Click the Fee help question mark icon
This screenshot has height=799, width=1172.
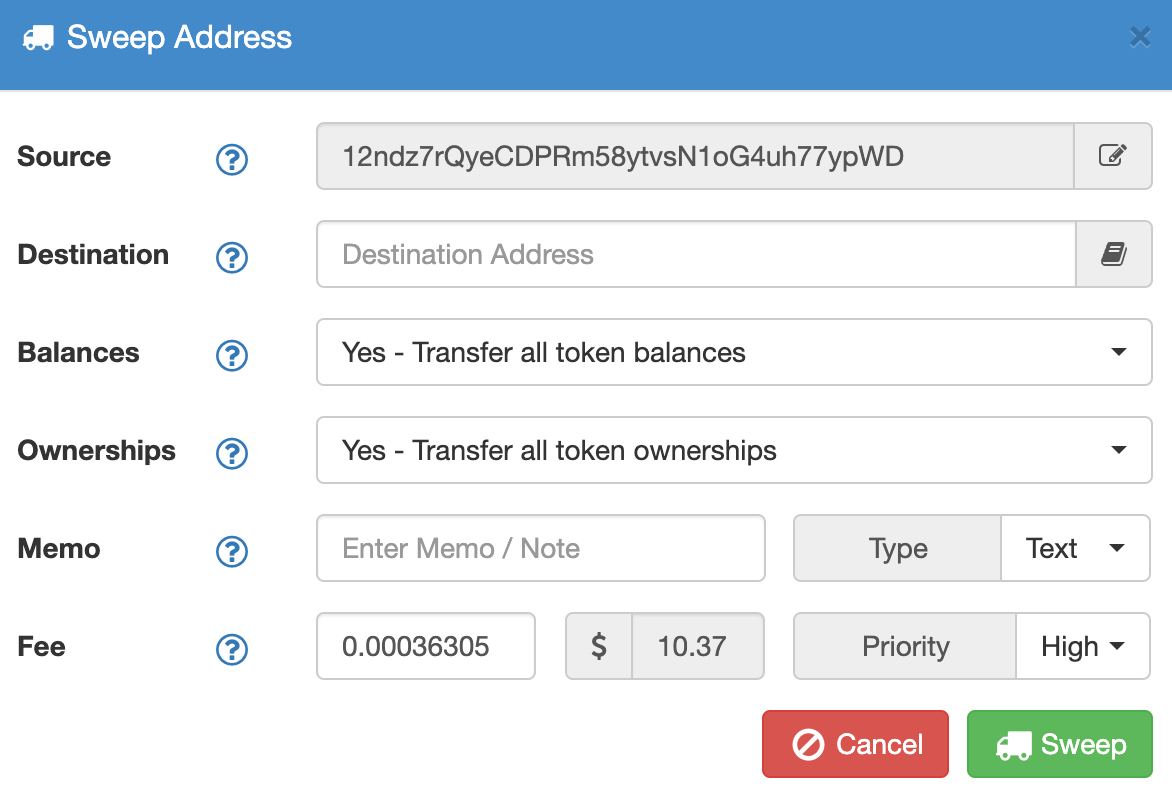point(232,650)
